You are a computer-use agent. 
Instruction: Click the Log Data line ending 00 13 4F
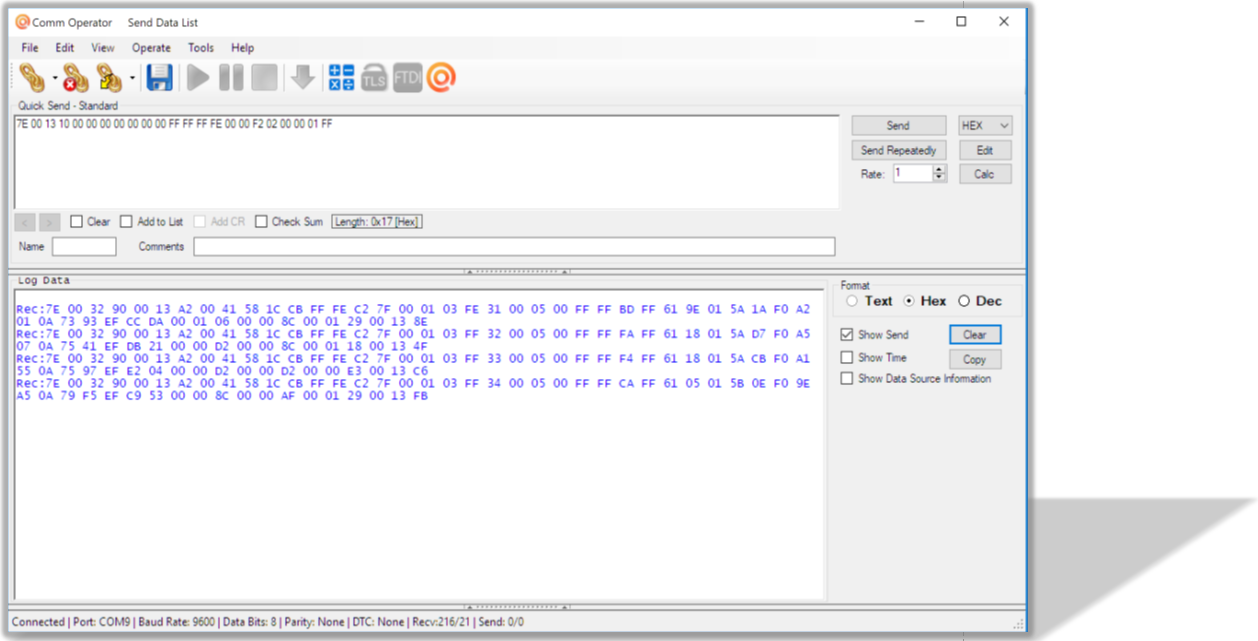coord(222,346)
